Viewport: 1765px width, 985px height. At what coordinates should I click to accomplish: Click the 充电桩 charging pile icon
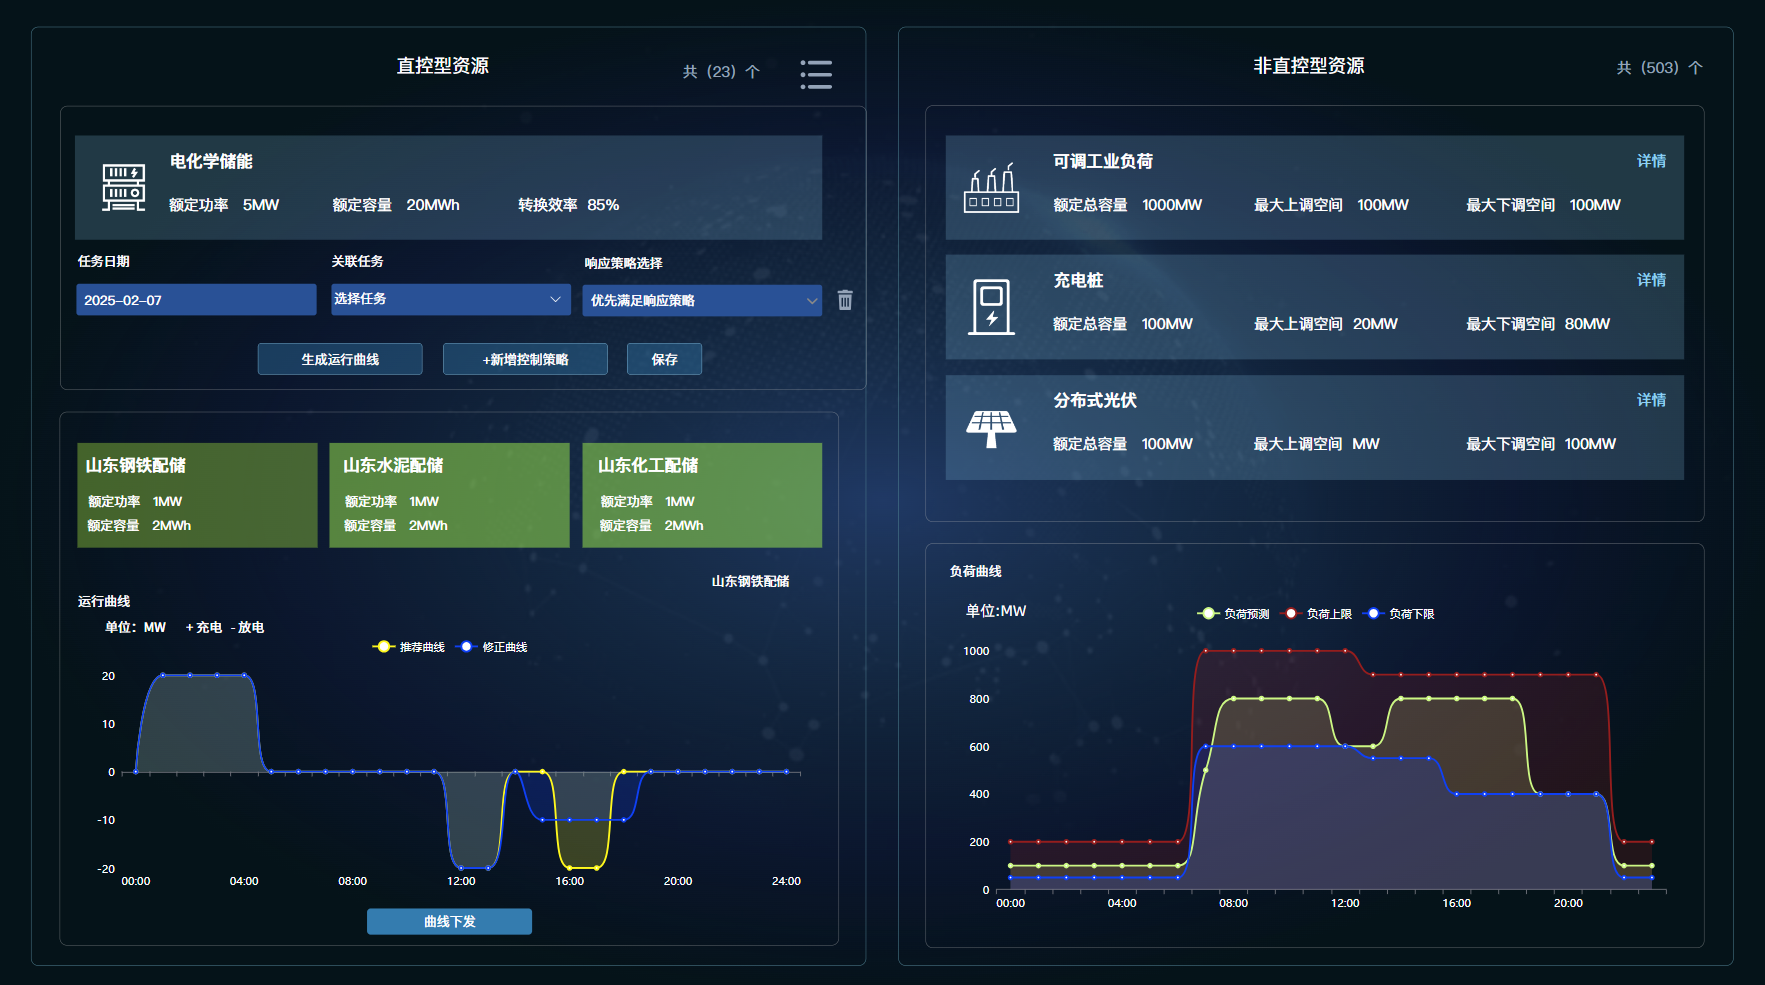pyautogui.click(x=991, y=306)
